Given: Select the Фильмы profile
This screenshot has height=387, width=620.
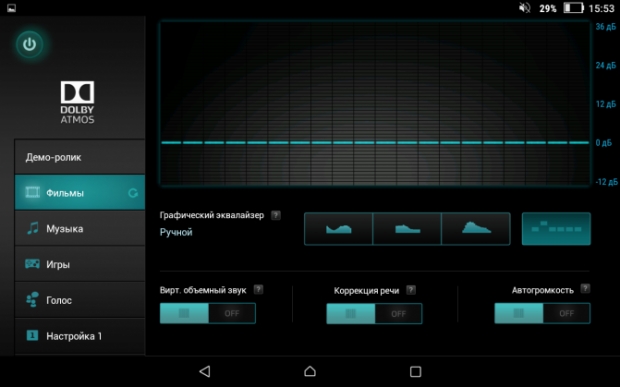Looking at the screenshot, I should click(x=80, y=193).
